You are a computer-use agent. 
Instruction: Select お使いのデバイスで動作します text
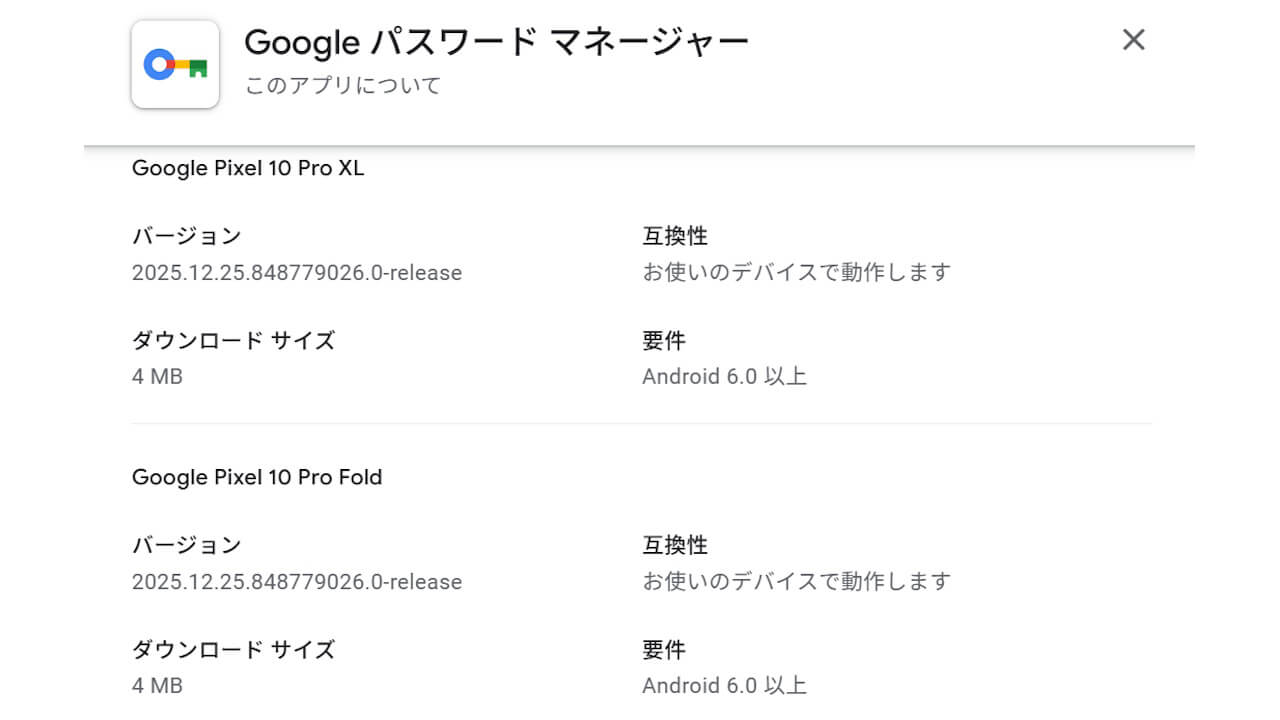795,272
